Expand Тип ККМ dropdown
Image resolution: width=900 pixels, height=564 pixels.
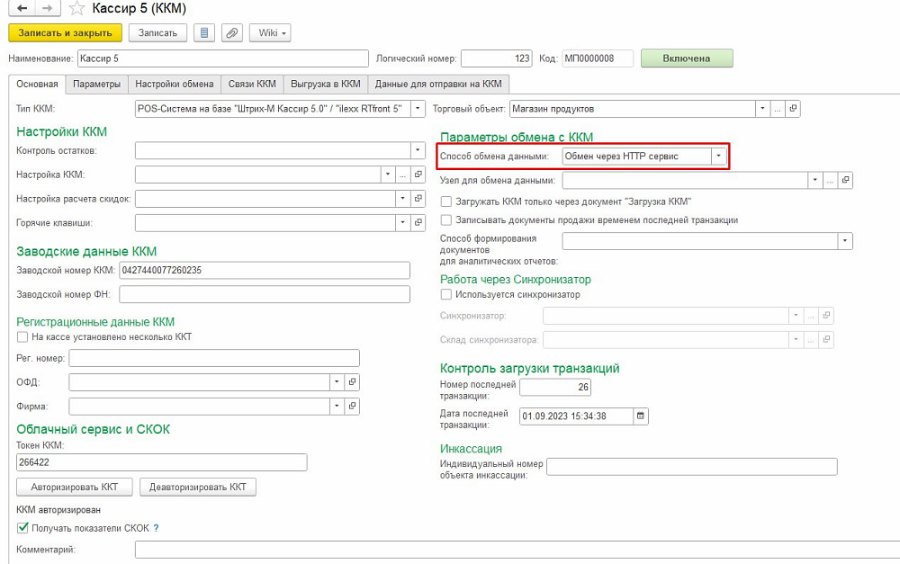click(418, 108)
